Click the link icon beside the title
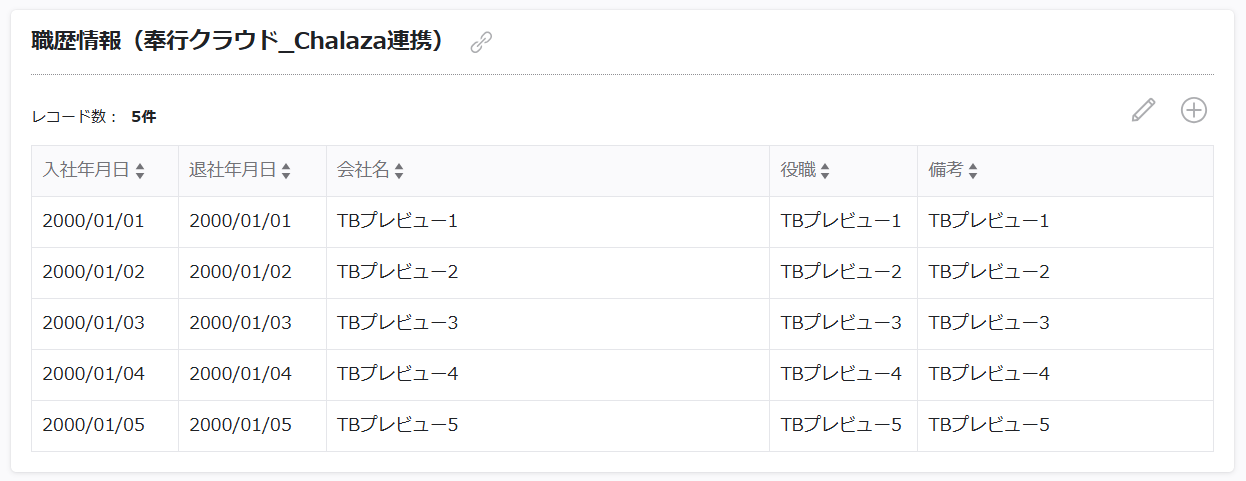Image resolution: width=1246 pixels, height=481 pixels. pyautogui.click(x=481, y=42)
